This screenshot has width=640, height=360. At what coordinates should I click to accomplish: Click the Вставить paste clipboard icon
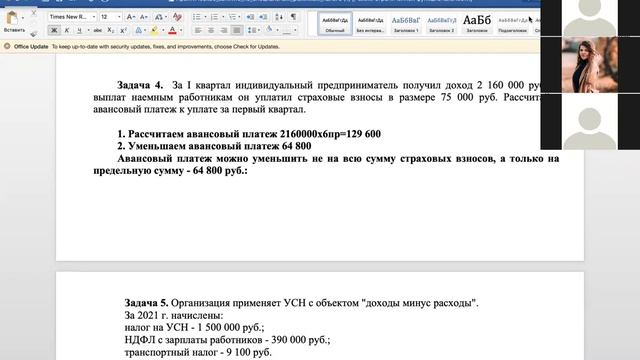click(x=12, y=18)
